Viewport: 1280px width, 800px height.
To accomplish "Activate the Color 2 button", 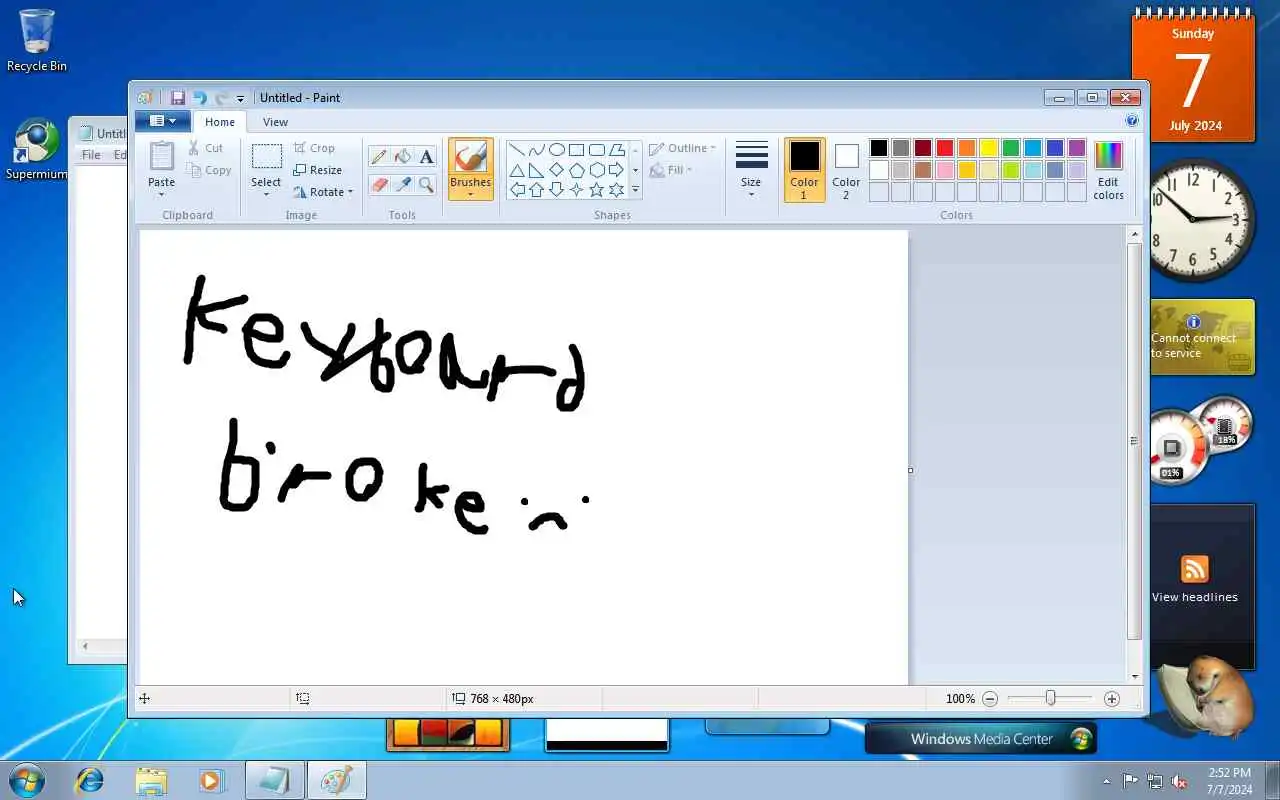I will point(846,169).
